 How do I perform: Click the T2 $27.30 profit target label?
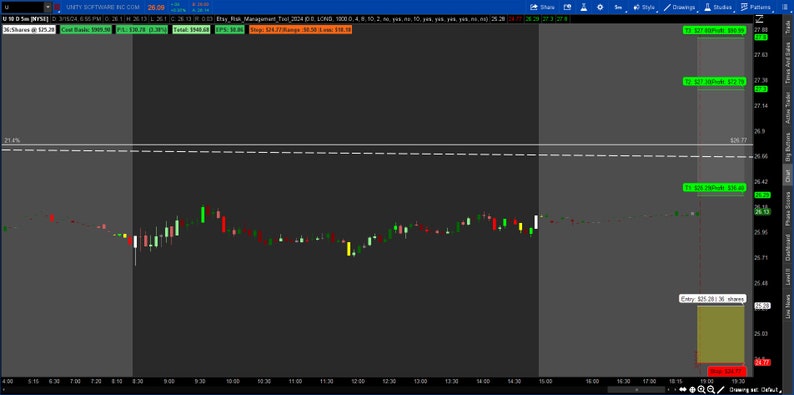(714, 81)
